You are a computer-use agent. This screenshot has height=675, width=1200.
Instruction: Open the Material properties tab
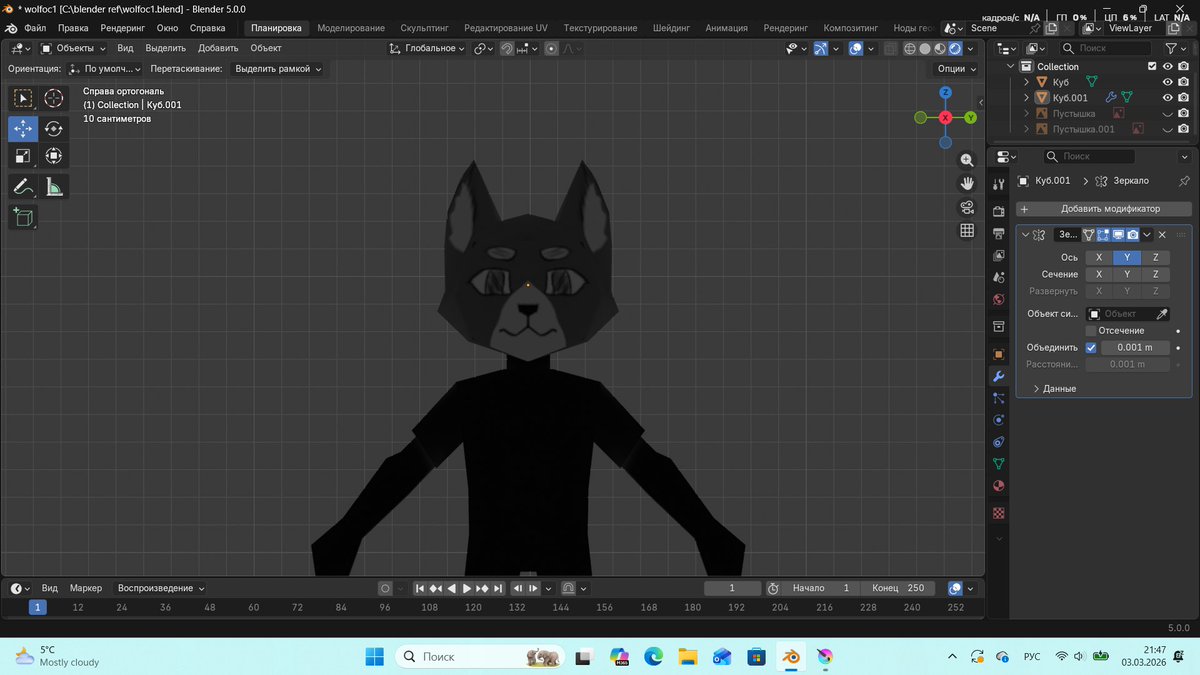tap(998, 486)
